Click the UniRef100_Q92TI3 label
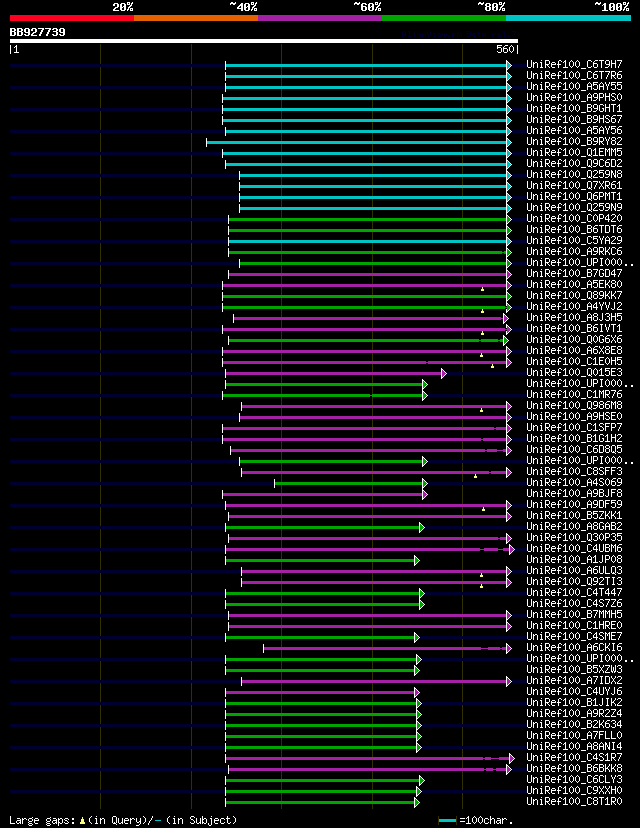The height and width of the screenshot is (828, 640). click(x=574, y=581)
